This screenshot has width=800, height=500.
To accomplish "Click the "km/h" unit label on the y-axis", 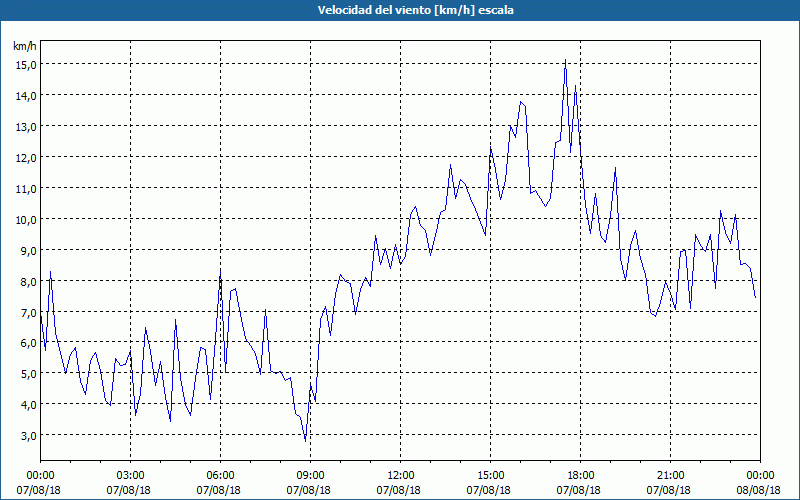I will pyautogui.click(x=25, y=47).
